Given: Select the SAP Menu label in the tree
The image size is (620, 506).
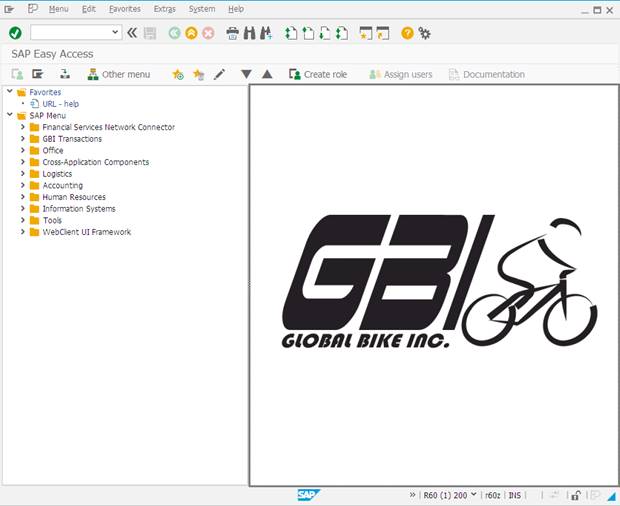Looking at the screenshot, I should coord(47,115).
